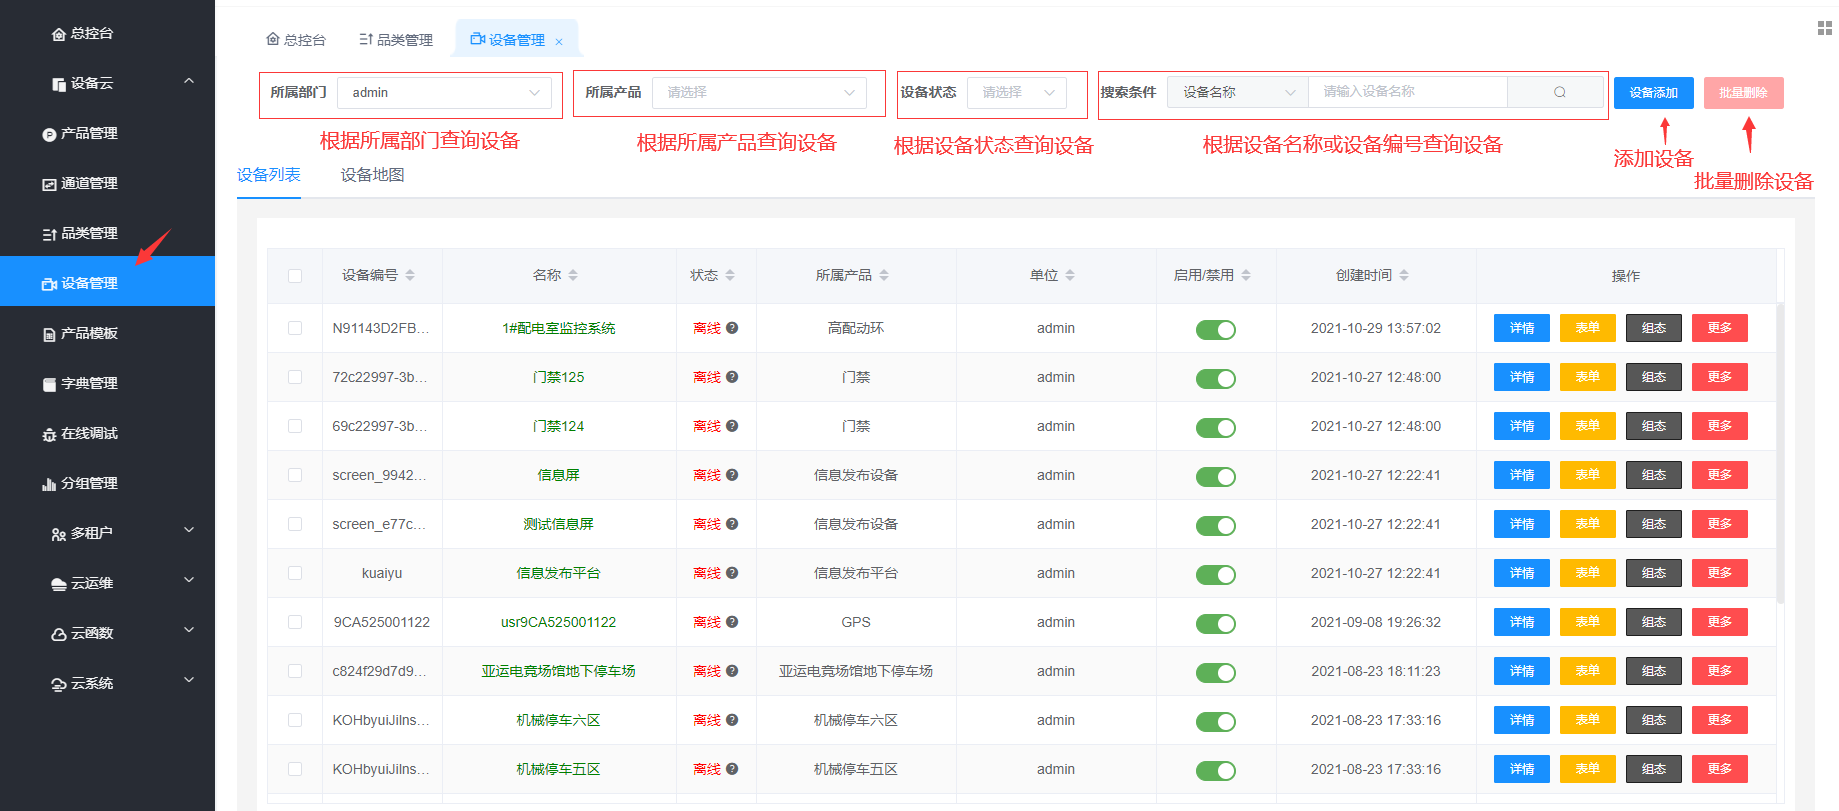Viewport: 1839px width, 811px height.
Task: Open 组态 for 信息屏
Action: coord(1654,475)
